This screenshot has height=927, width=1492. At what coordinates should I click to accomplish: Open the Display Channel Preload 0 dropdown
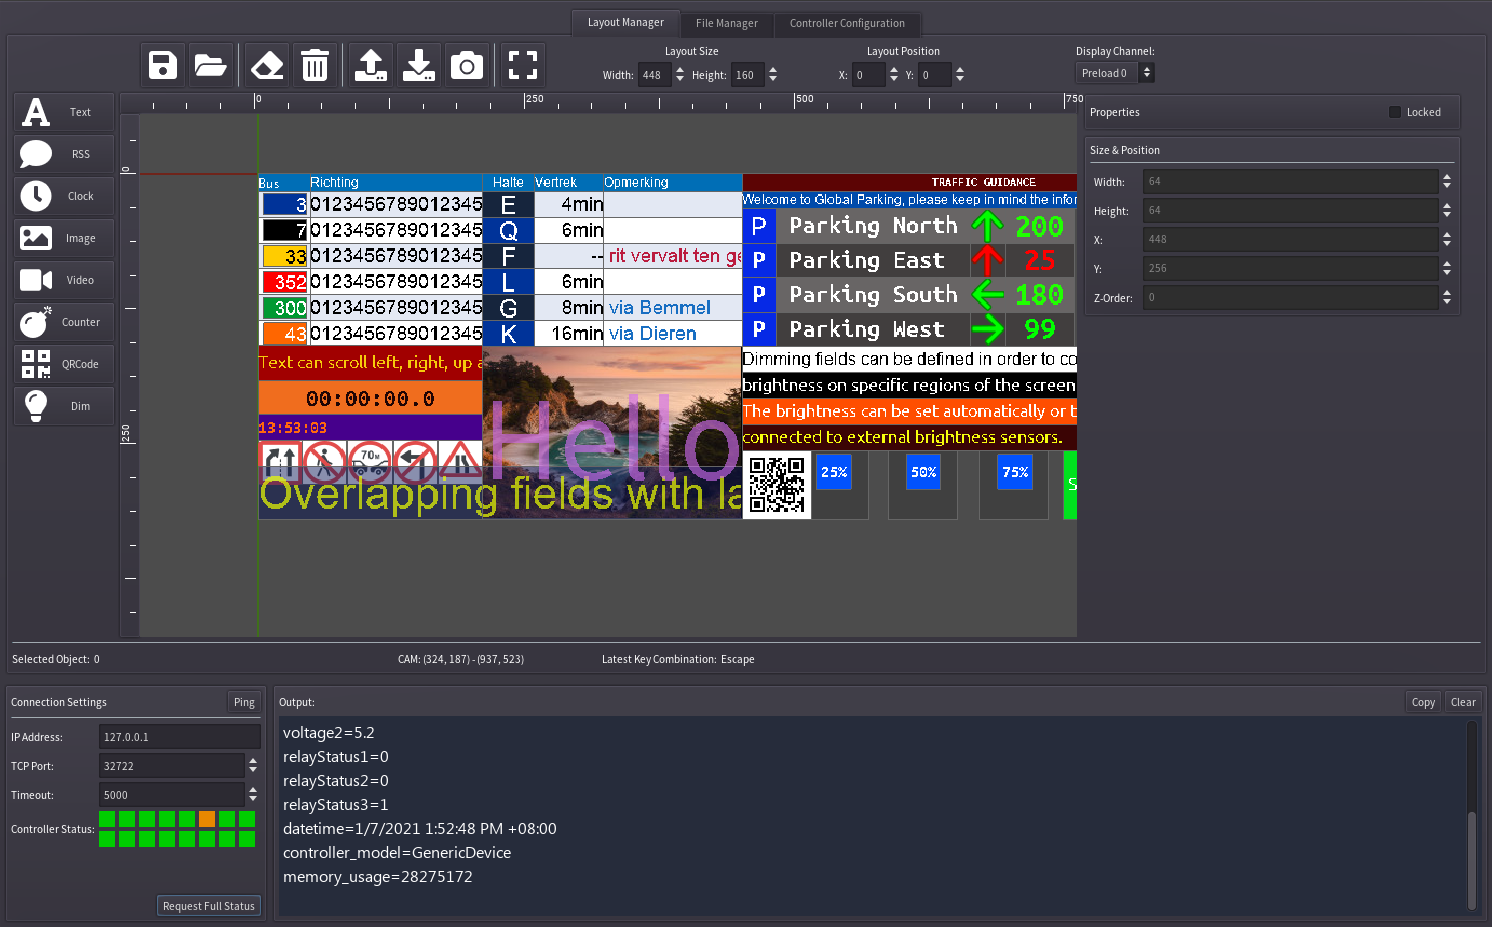click(x=1115, y=73)
